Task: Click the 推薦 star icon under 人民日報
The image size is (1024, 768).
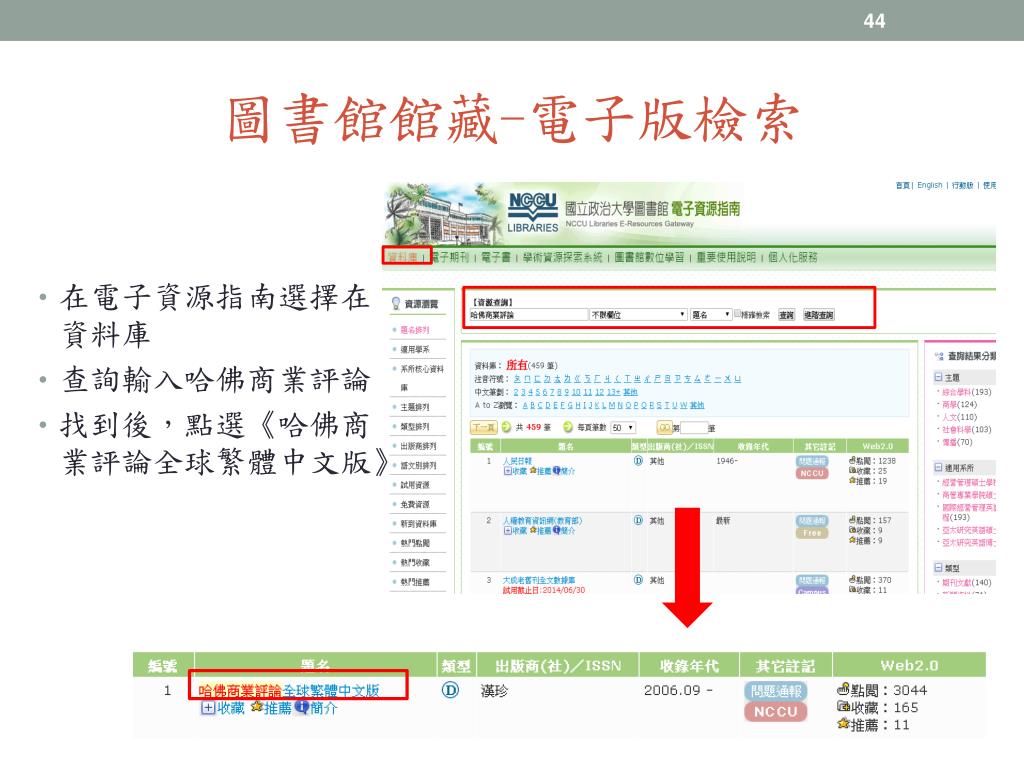Action: pyautogui.click(x=533, y=471)
